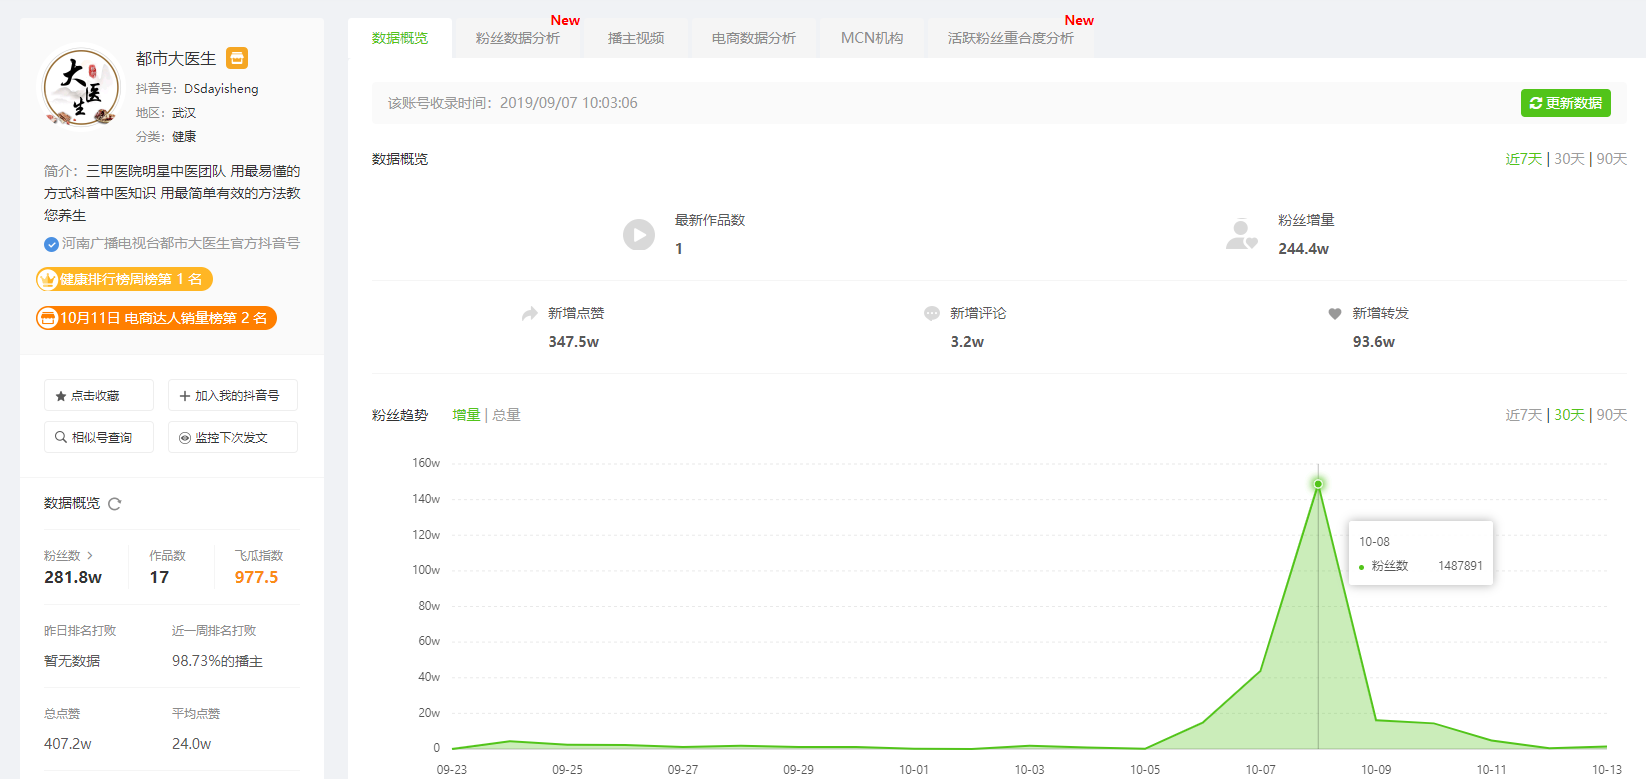This screenshot has width=1646, height=779.
Task: Open the 健康排行榜周榜第1名 badge link
Action: pyautogui.click(x=125, y=280)
